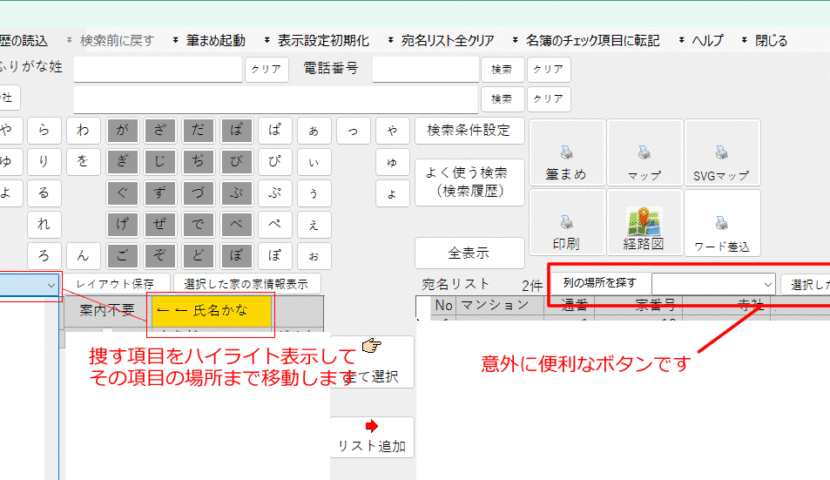The height and width of the screenshot is (480, 830).
Task: Click the 電話番号 input field
Action: coord(425,69)
